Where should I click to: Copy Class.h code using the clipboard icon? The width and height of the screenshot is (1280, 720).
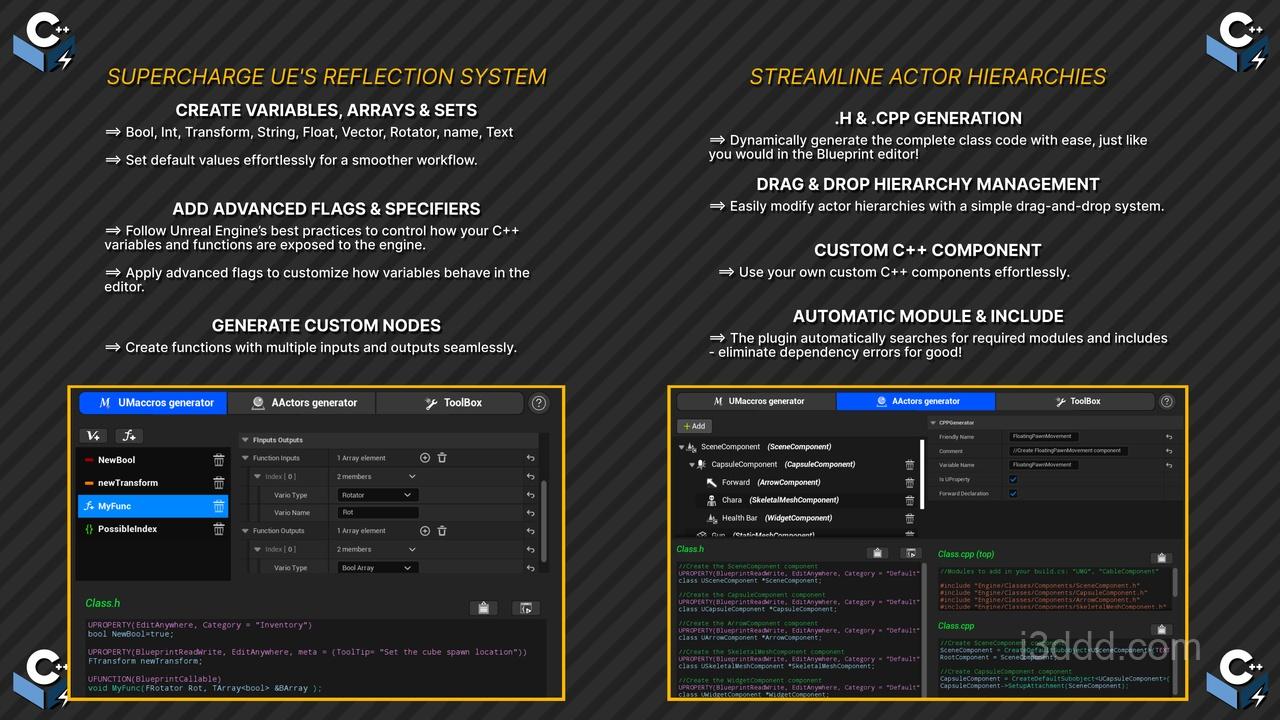tap(484, 608)
